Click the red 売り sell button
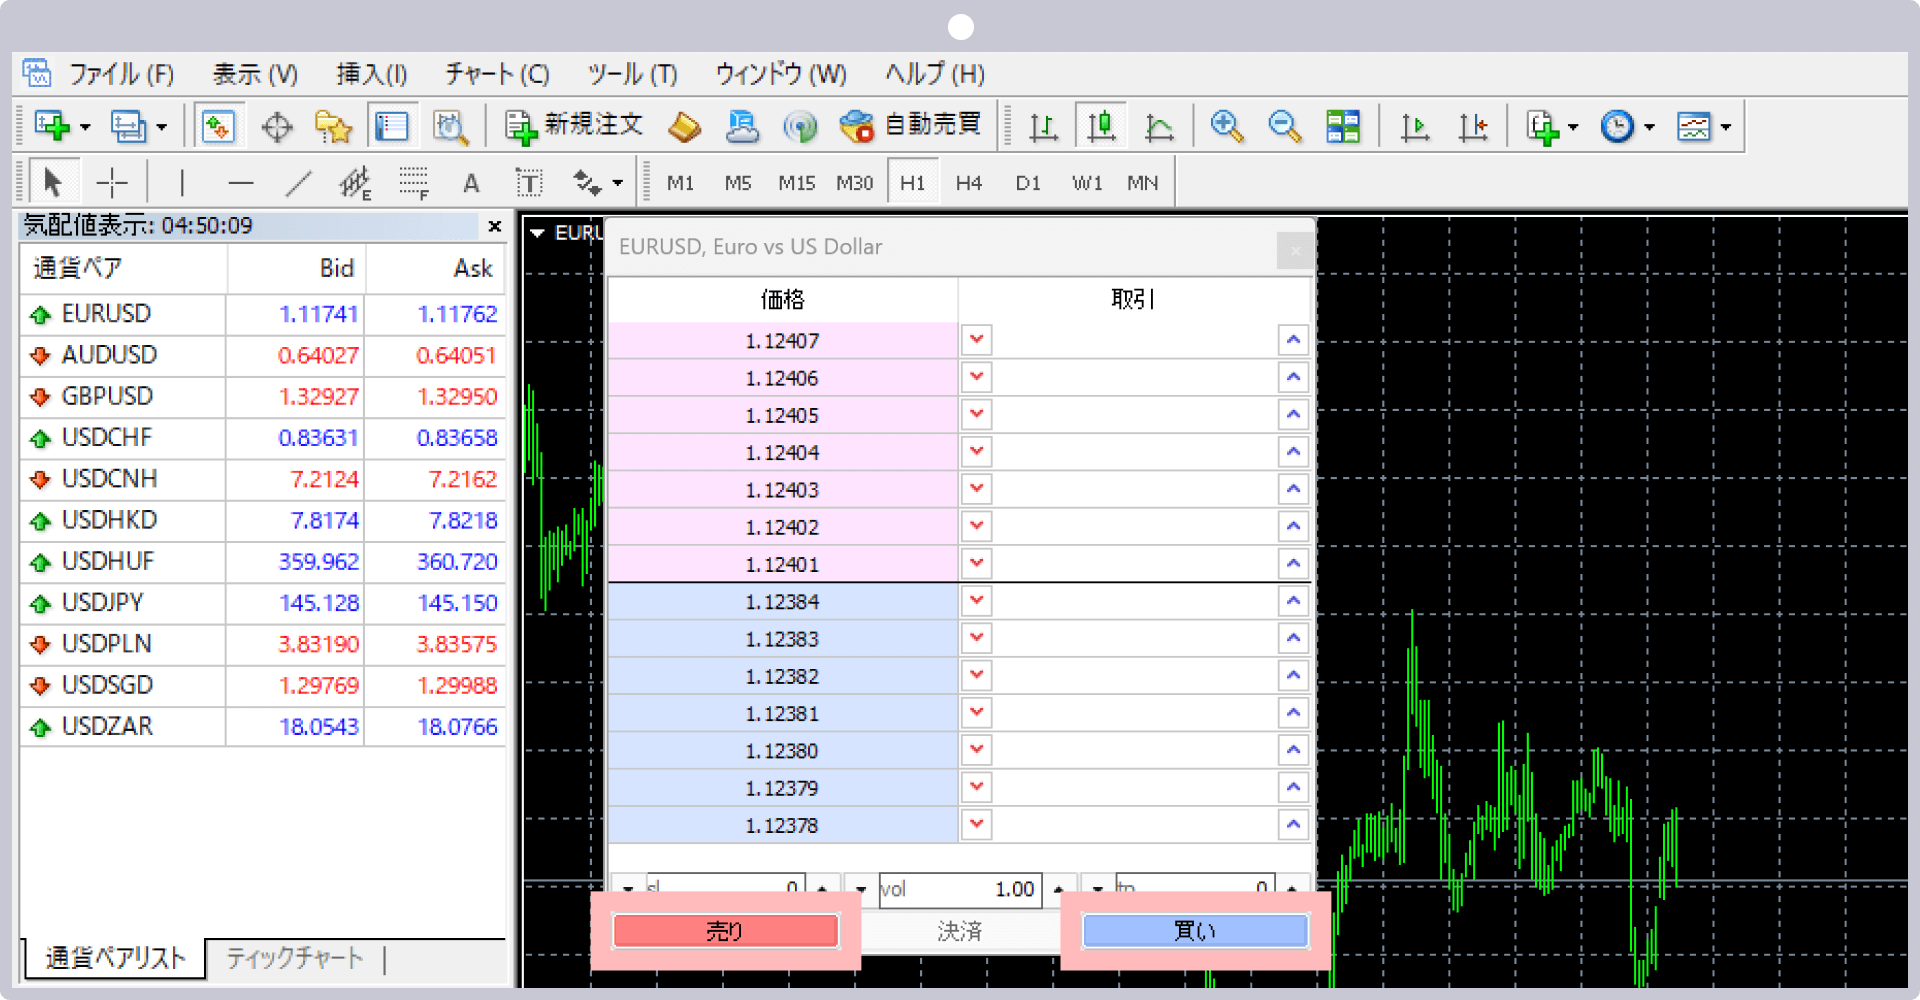 [x=725, y=931]
